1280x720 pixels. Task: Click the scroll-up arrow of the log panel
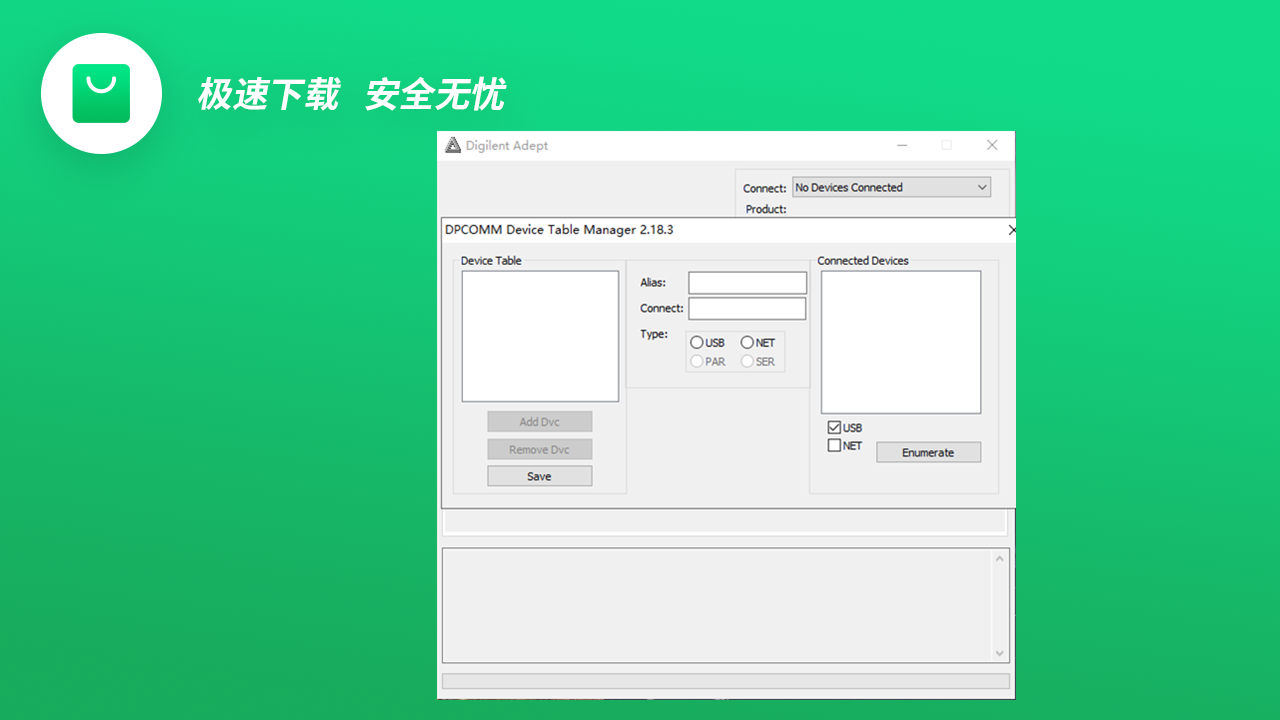click(999, 558)
